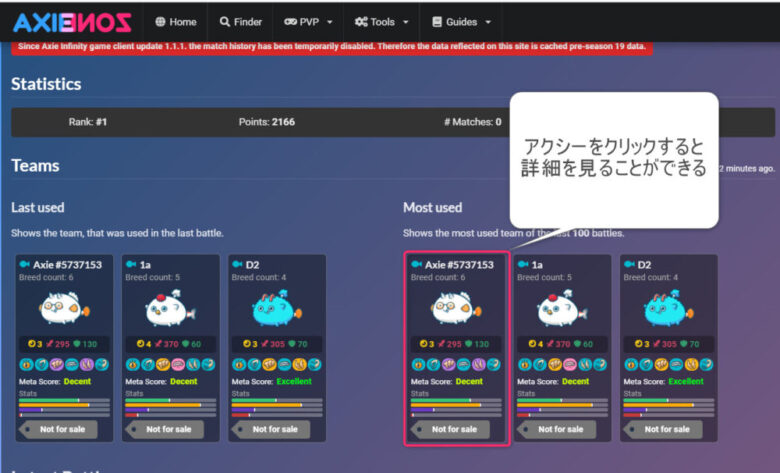Viewport: 780px width, 473px height.
Task: Click the shield icon beside 70 on Most used D2
Action: [x=683, y=344]
